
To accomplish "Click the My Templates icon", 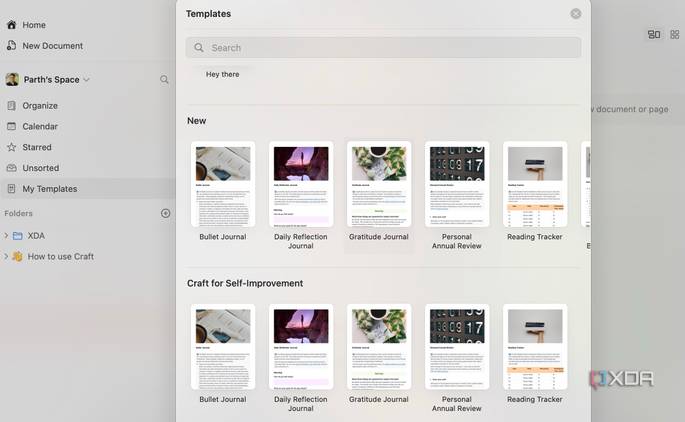I will (x=12, y=189).
